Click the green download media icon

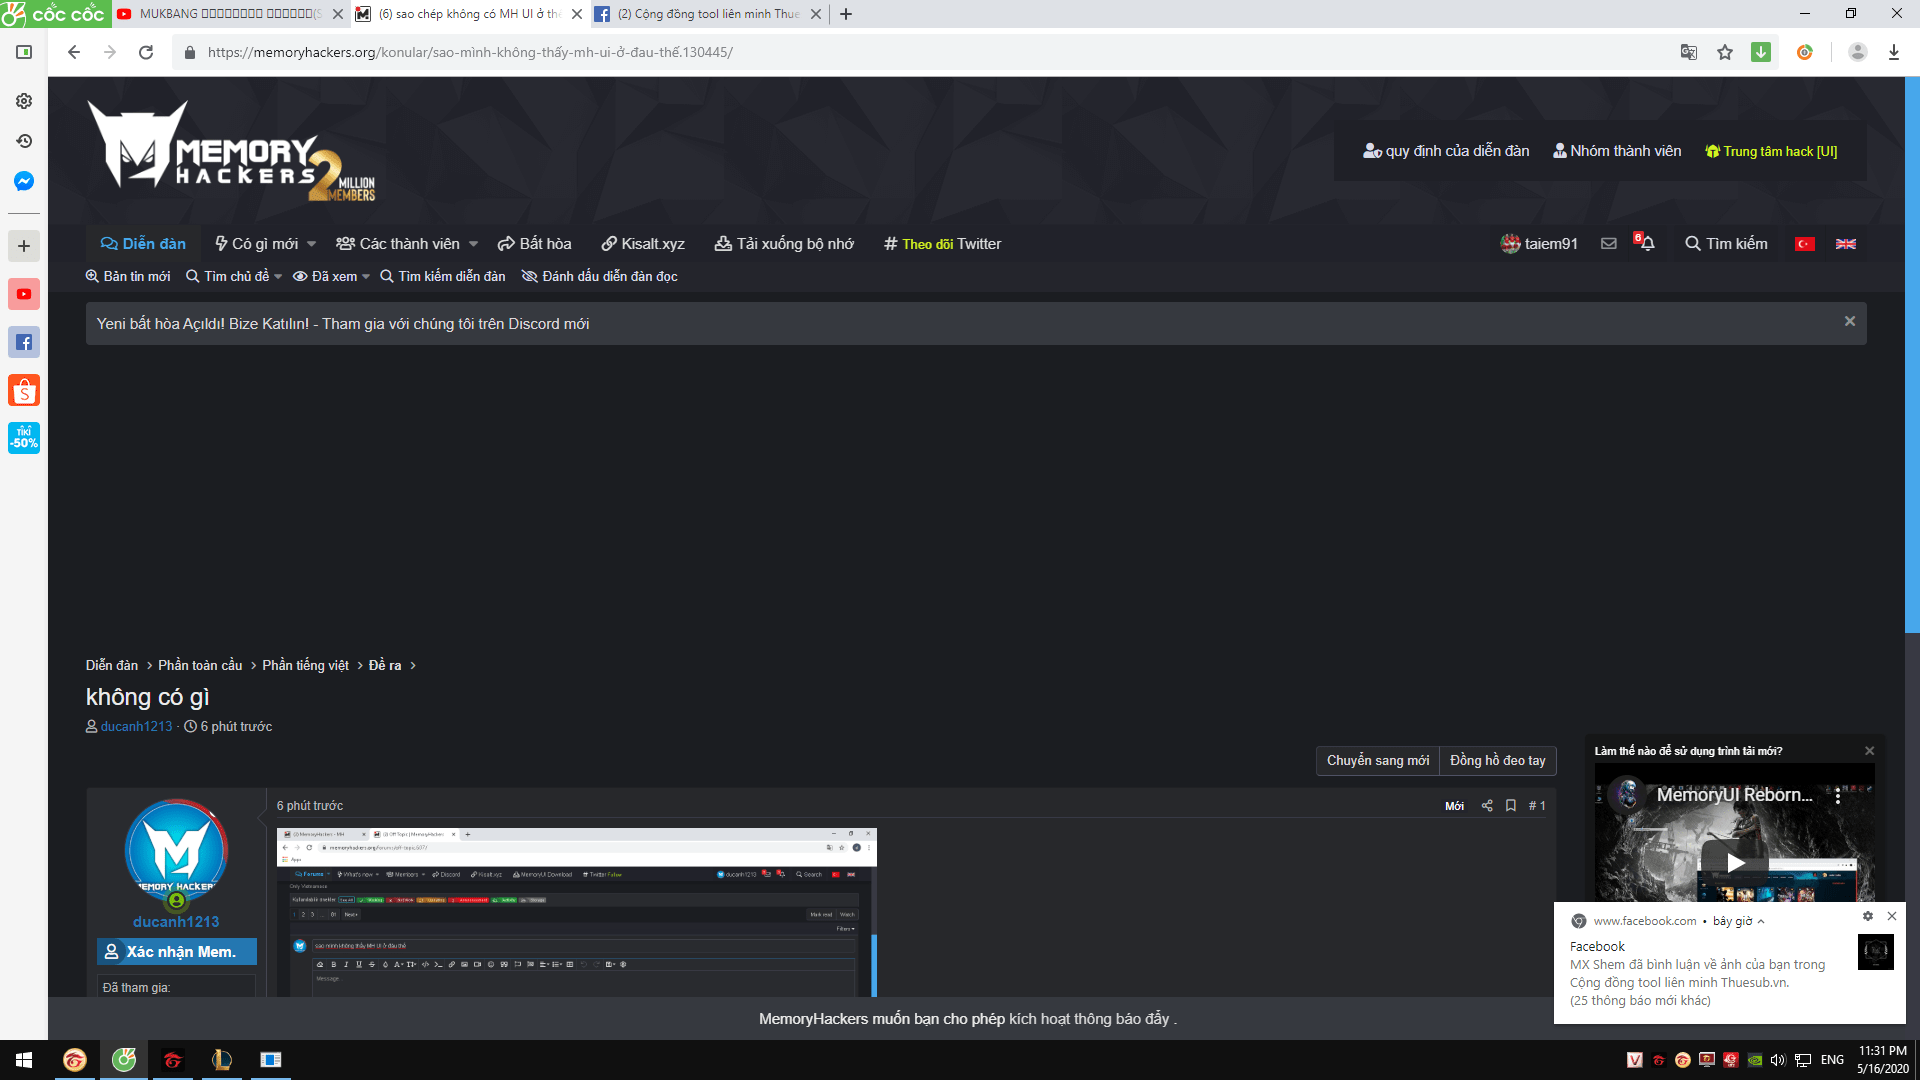[x=1761, y=52]
